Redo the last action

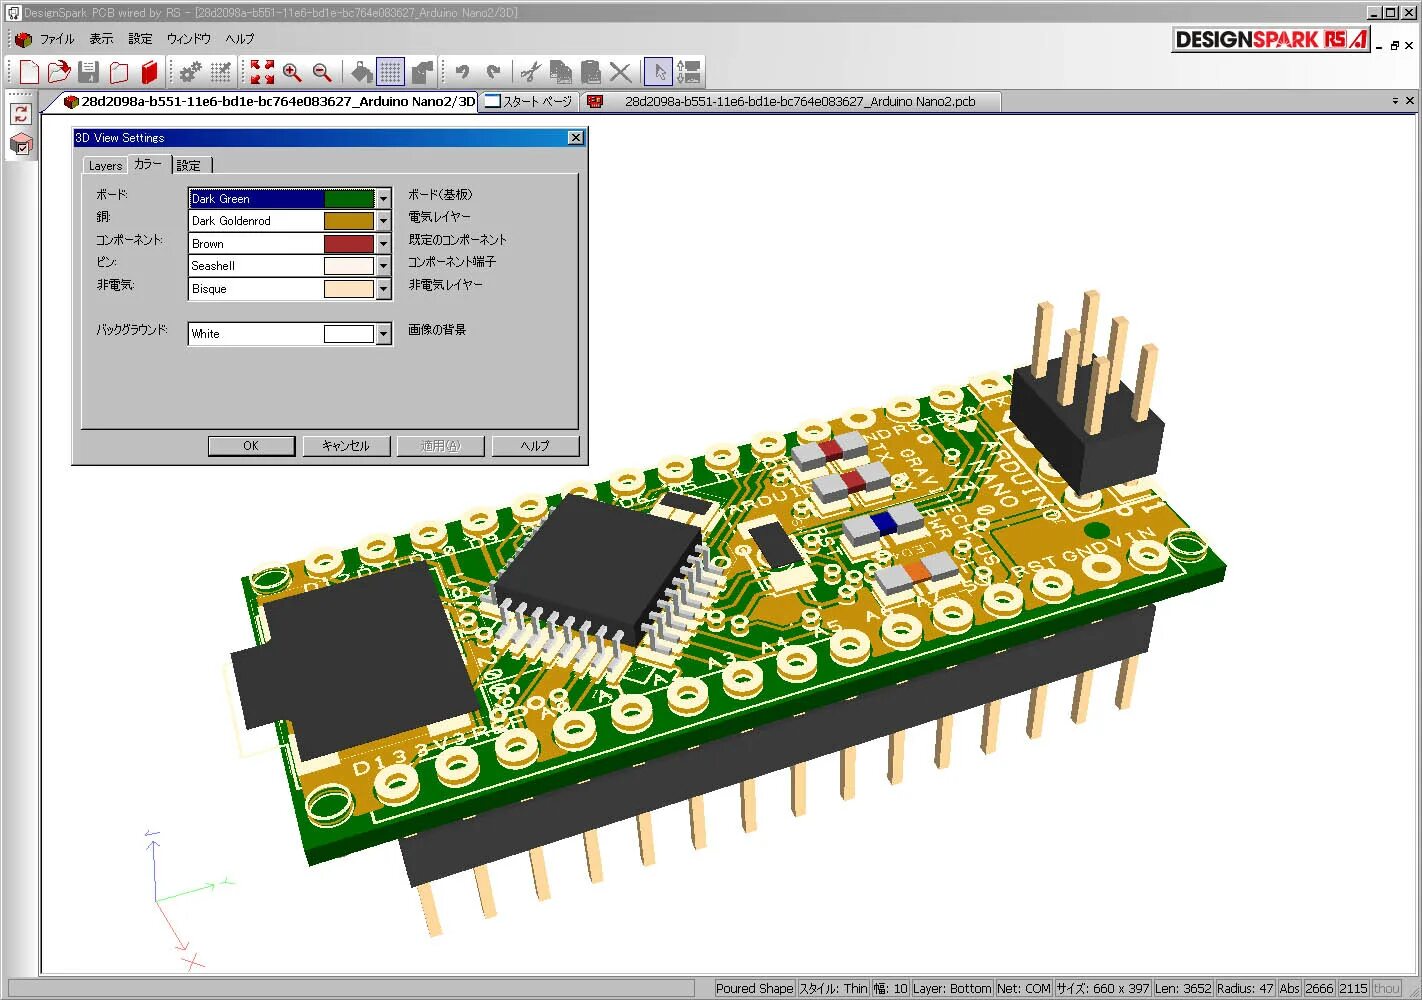492,72
